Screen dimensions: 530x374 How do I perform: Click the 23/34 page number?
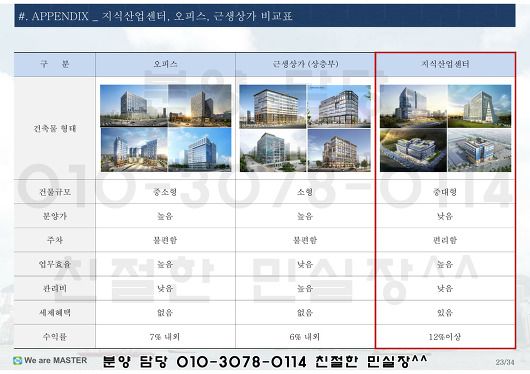click(x=505, y=362)
